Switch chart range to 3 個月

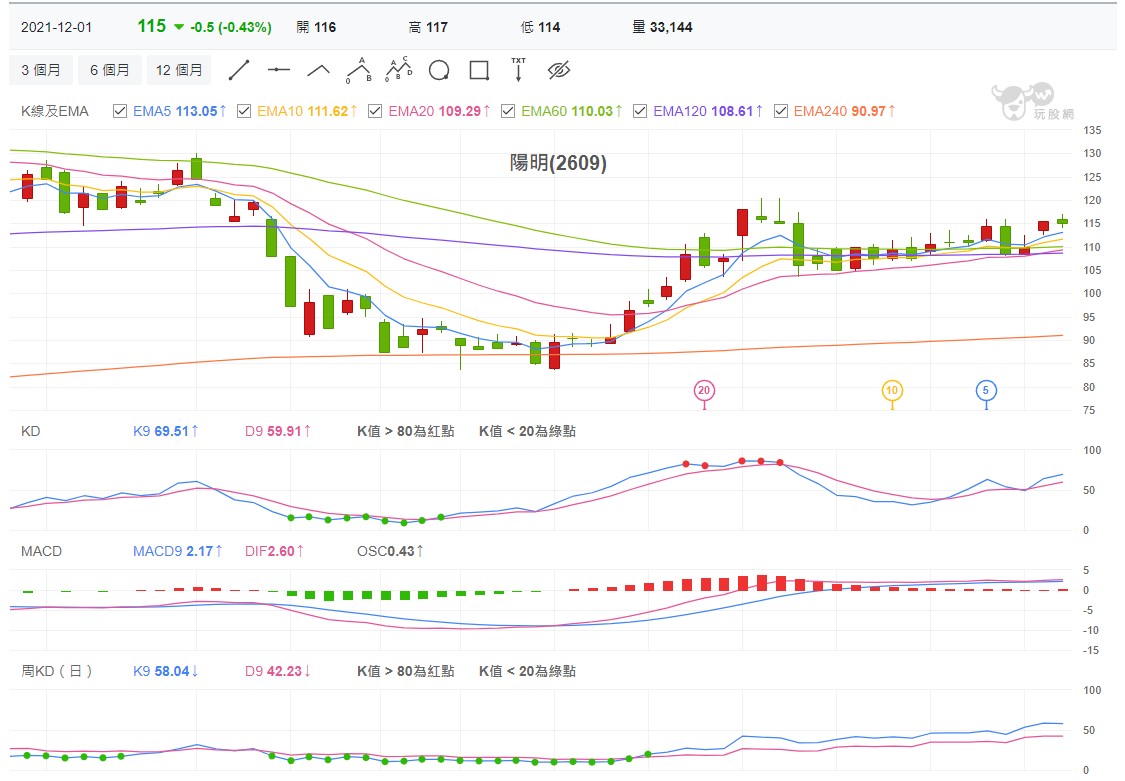click(x=41, y=70)
